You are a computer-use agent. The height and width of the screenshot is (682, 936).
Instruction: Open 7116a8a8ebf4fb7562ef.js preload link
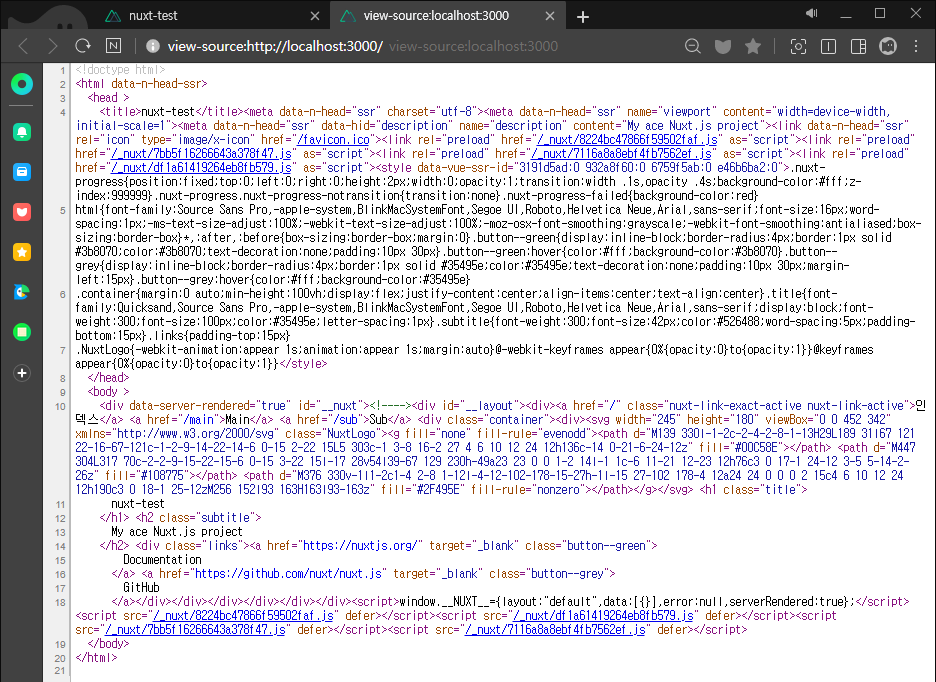(x=621, y=153)
